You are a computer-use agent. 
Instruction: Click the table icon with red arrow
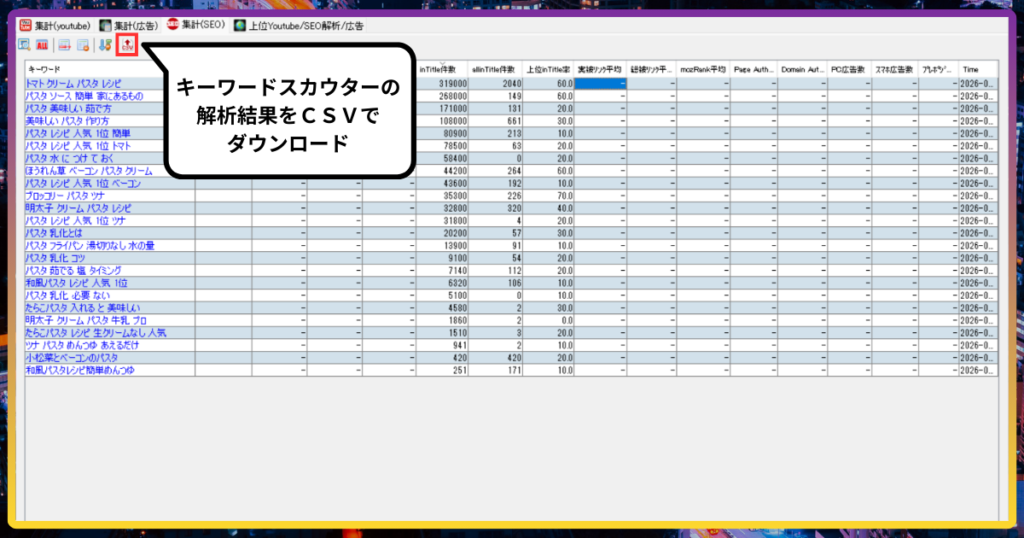tap(63, 45)
